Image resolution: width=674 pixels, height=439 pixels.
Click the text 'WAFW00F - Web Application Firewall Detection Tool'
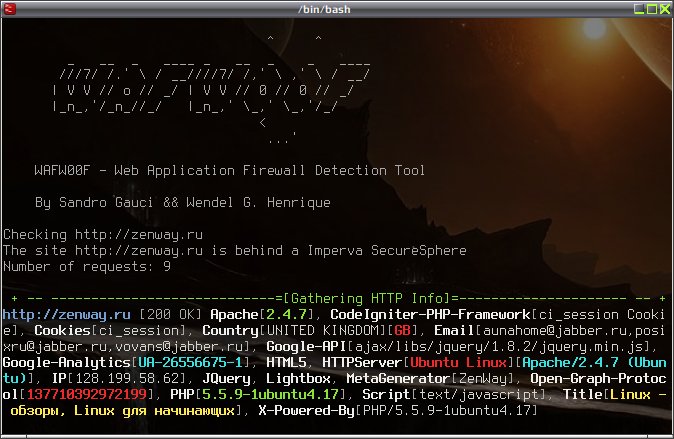pos(230,171)
